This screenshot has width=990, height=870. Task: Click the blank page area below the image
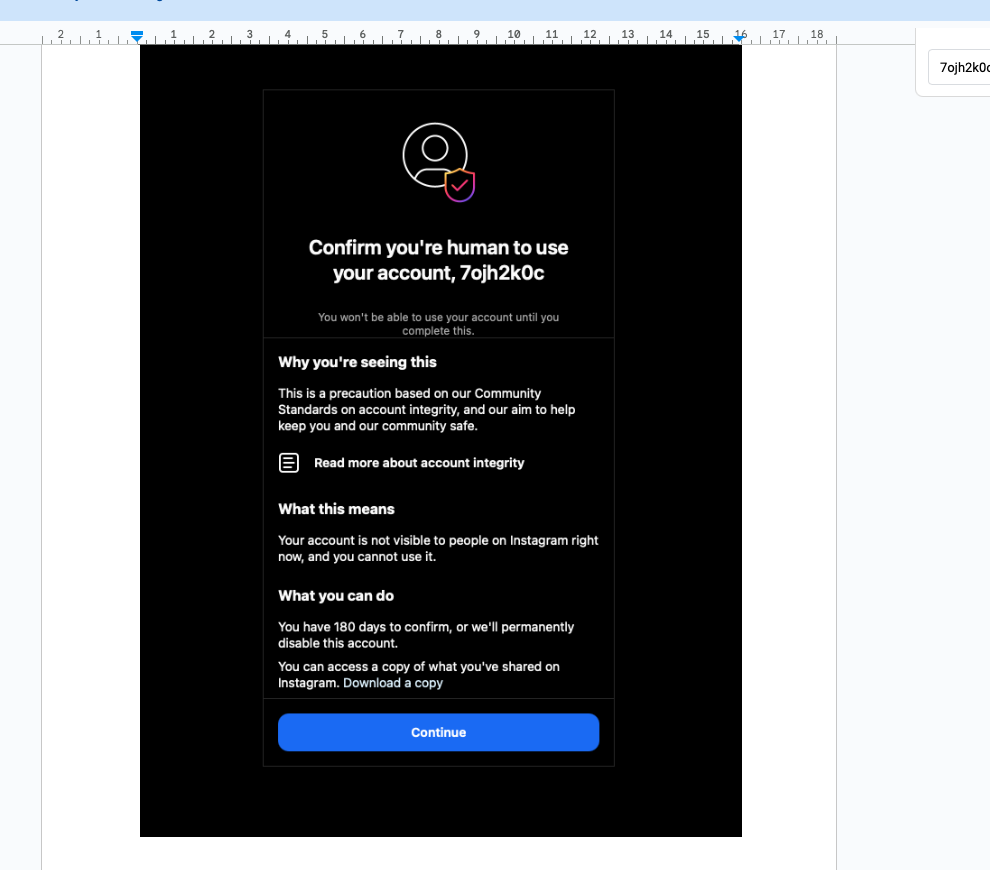[x=438, y=853]
